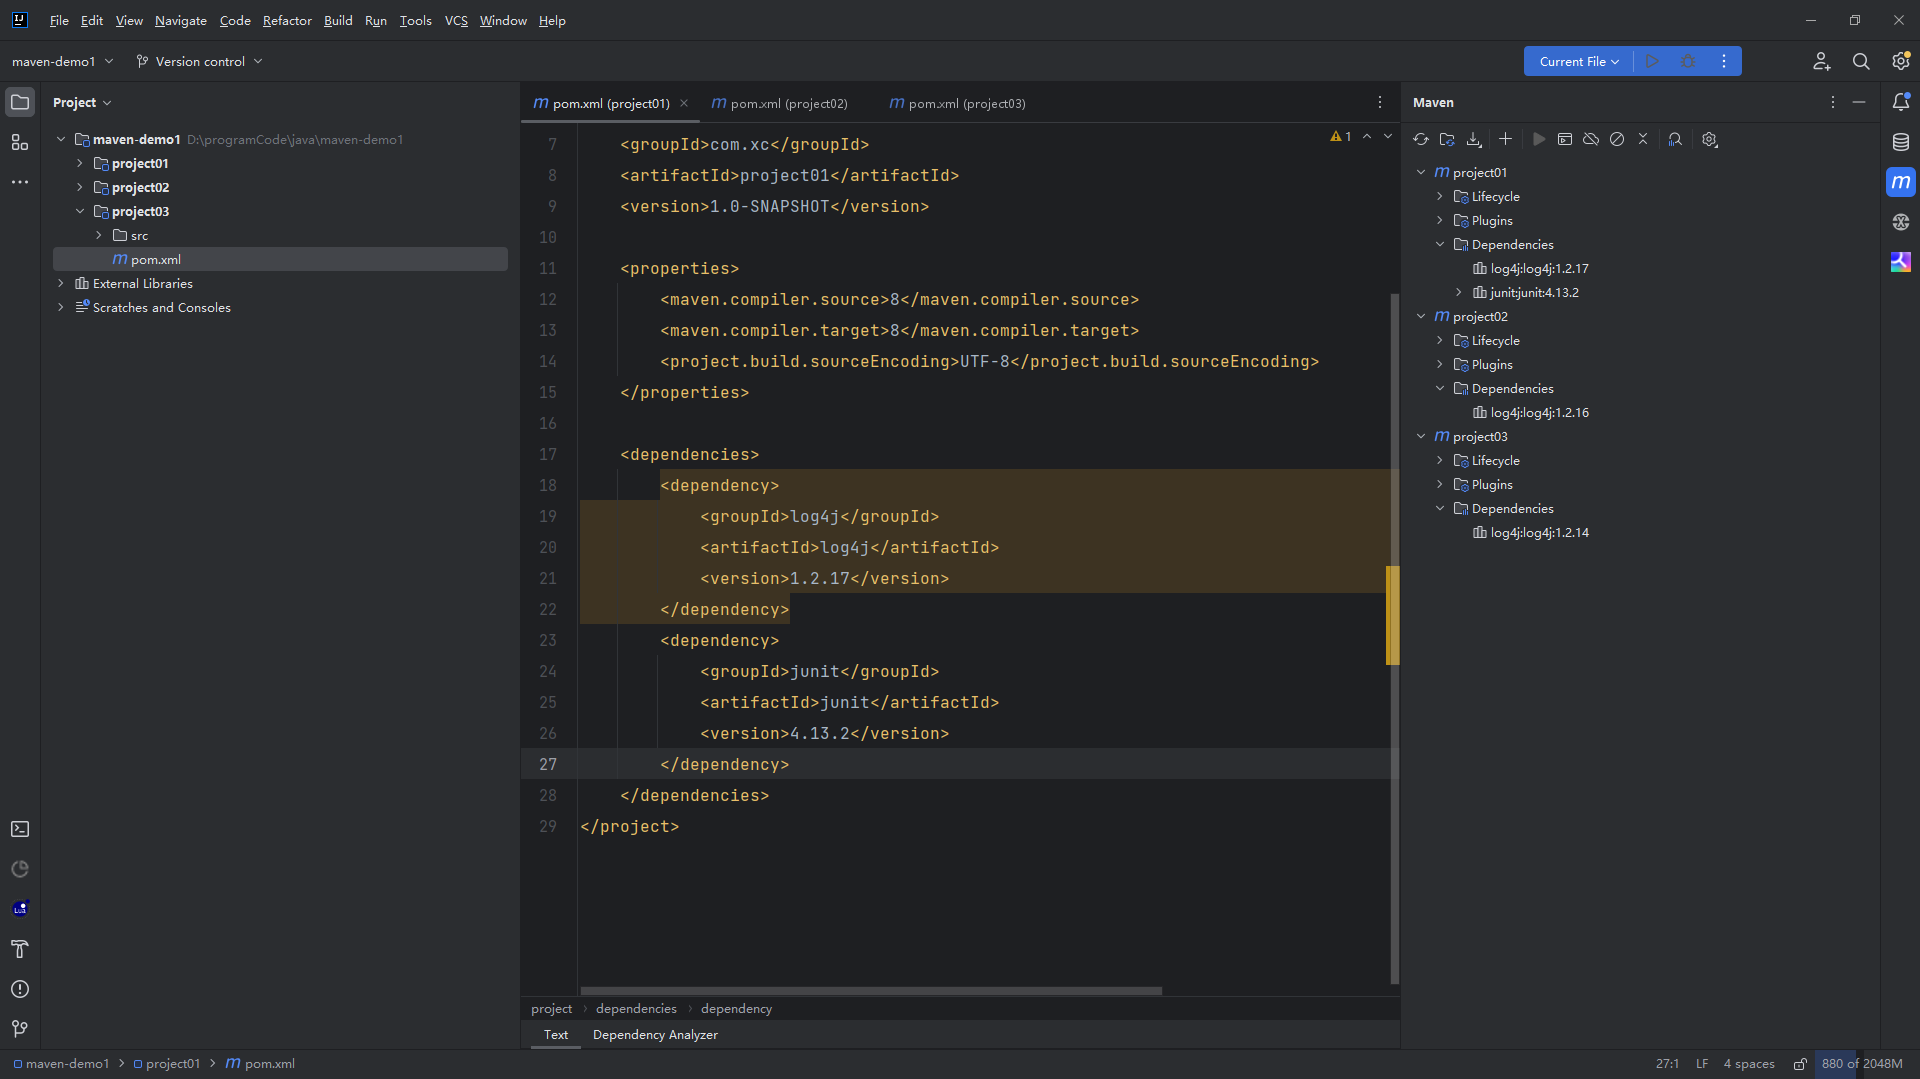Open Structure tool window icon
Screen dimensions: 1920x1079
pyautogui.click(x=20, y=142)
